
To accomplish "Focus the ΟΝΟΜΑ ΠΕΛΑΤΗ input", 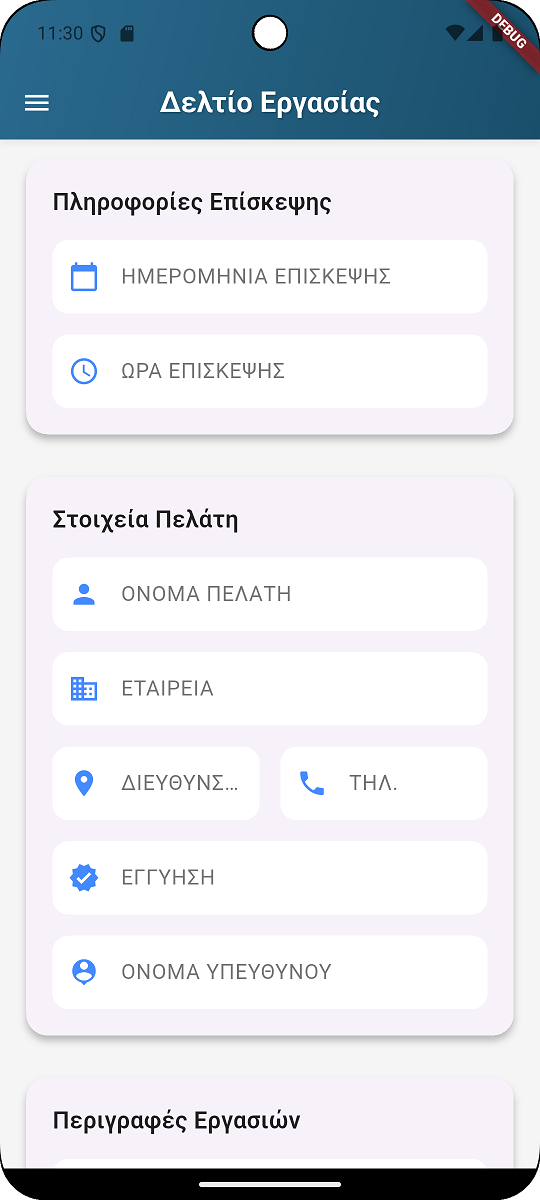I will point(270,595).
